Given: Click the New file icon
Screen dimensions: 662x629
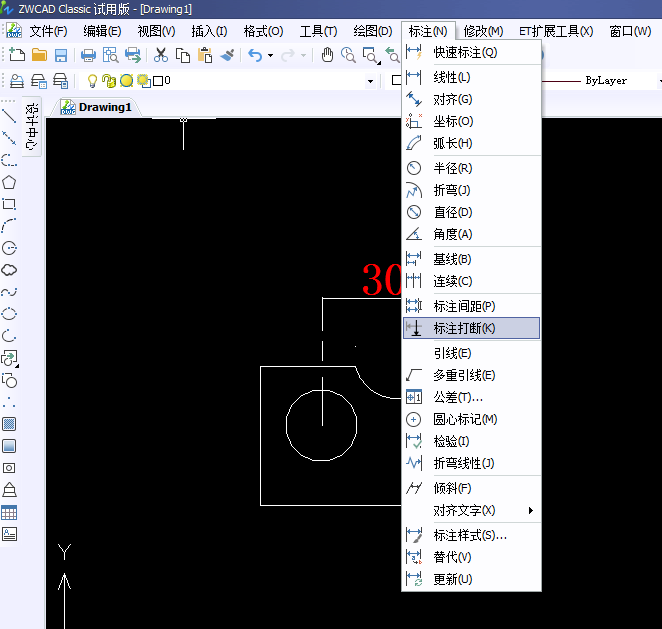Looking at the screenshot, I should click(x=17, y=55).
